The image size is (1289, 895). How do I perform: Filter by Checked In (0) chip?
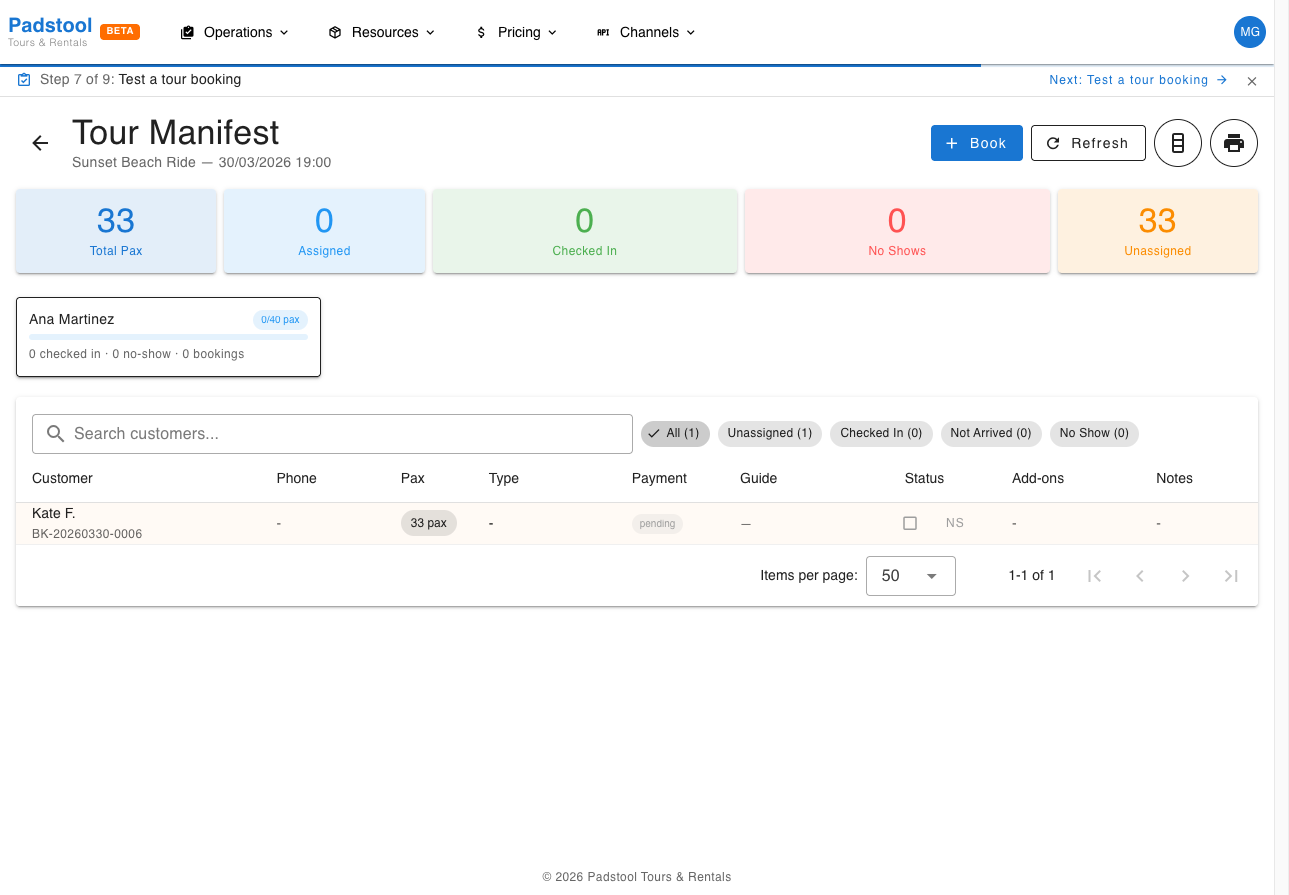[x=881, y=433]
